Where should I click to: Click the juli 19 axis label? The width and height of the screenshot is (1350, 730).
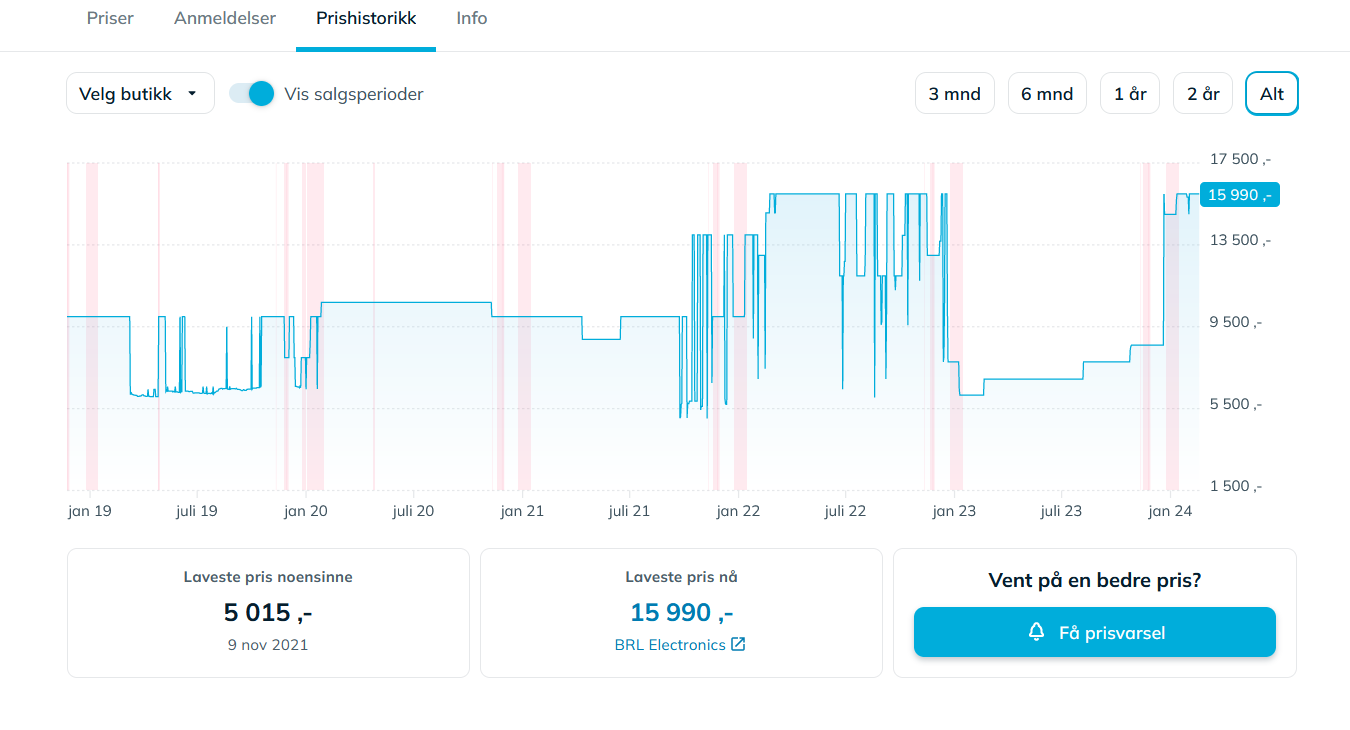(x=196, y=511)
